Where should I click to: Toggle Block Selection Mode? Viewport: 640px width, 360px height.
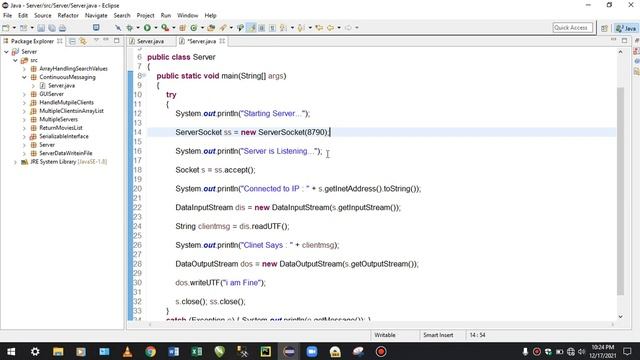[x=261, y=28]
